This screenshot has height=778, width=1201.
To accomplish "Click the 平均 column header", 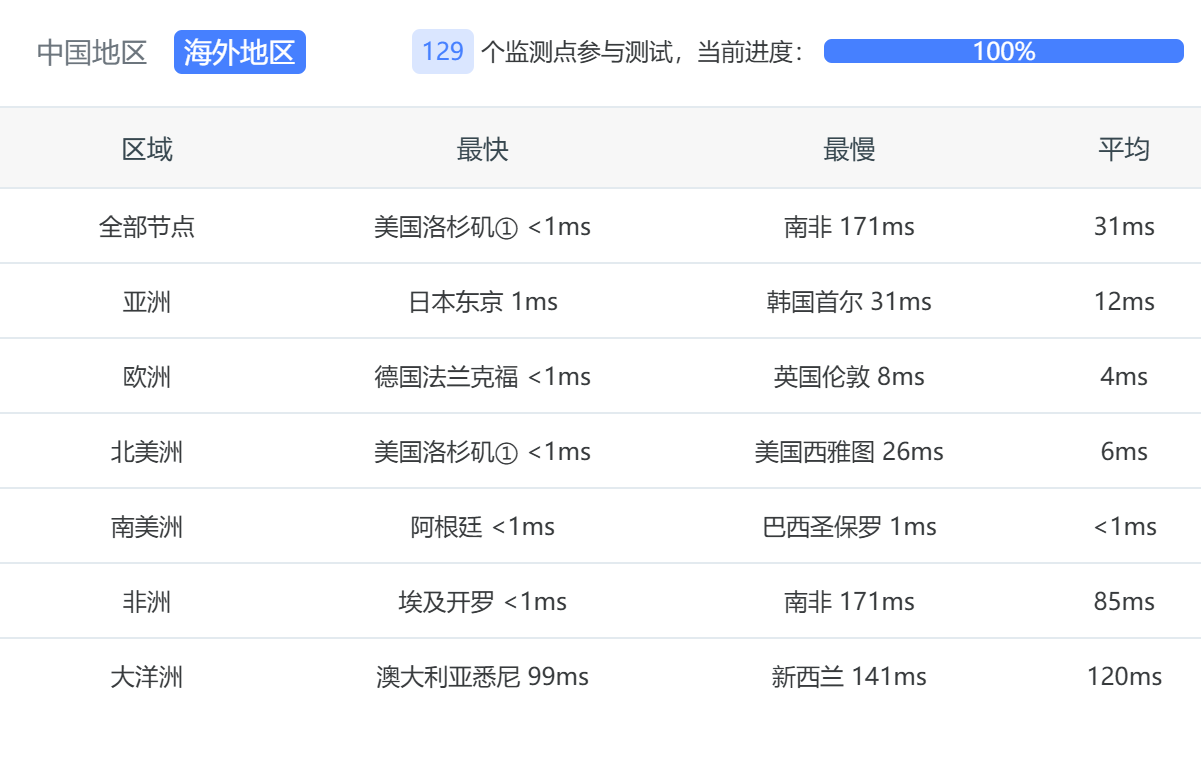I will (x=1124, y=149).
